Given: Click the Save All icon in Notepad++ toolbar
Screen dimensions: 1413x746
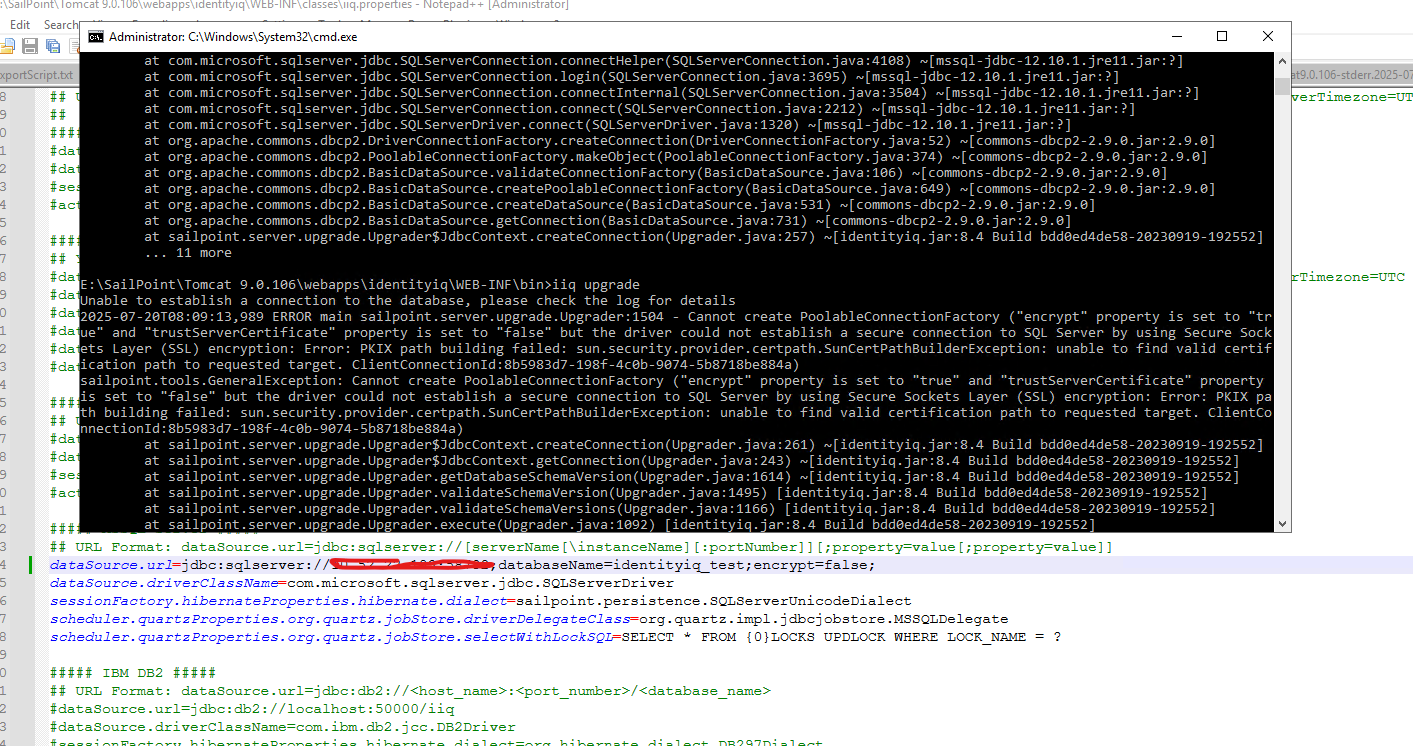Looking at the screenshot, I should click(x=51, y=46).
